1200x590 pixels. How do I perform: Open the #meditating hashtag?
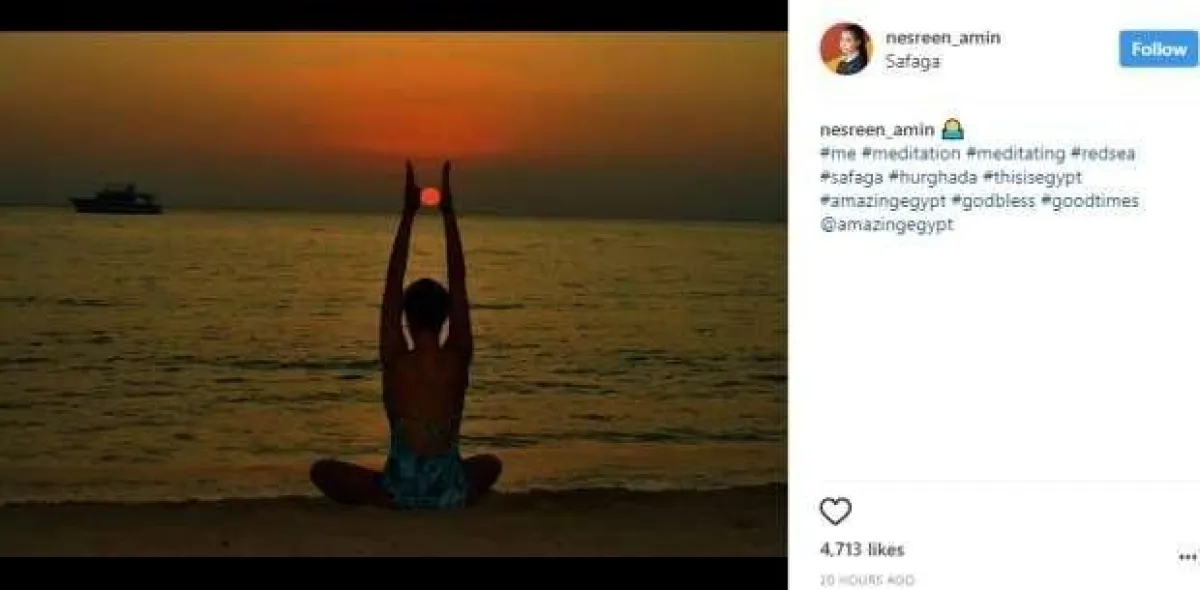click(x=1015, y=154)
